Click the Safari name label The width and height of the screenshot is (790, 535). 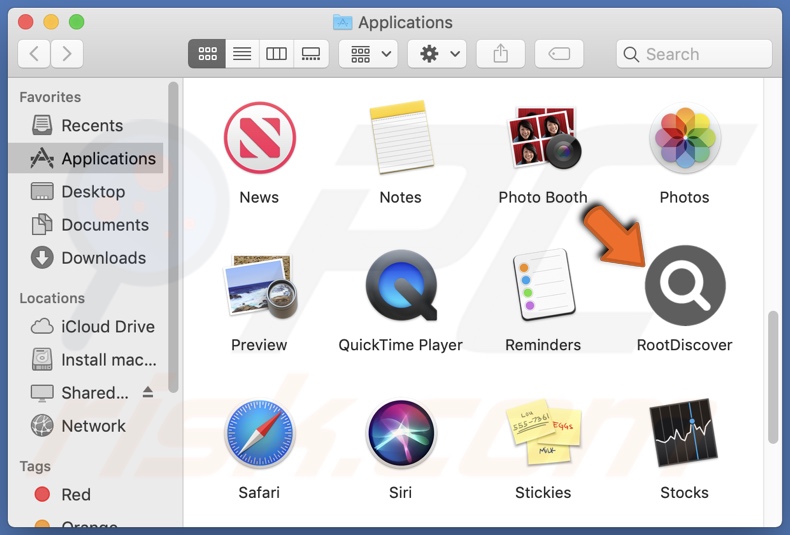(259, 493)
